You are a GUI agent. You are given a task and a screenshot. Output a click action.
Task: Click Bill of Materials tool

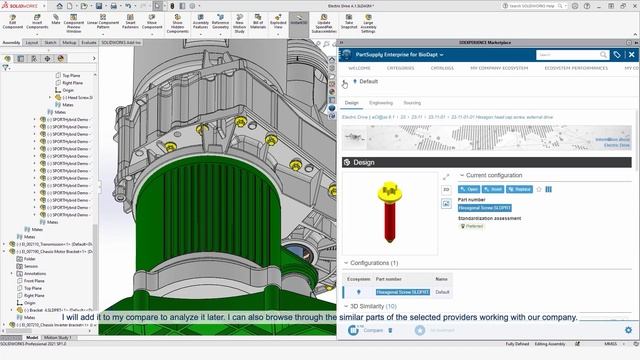tap(258, 22)
